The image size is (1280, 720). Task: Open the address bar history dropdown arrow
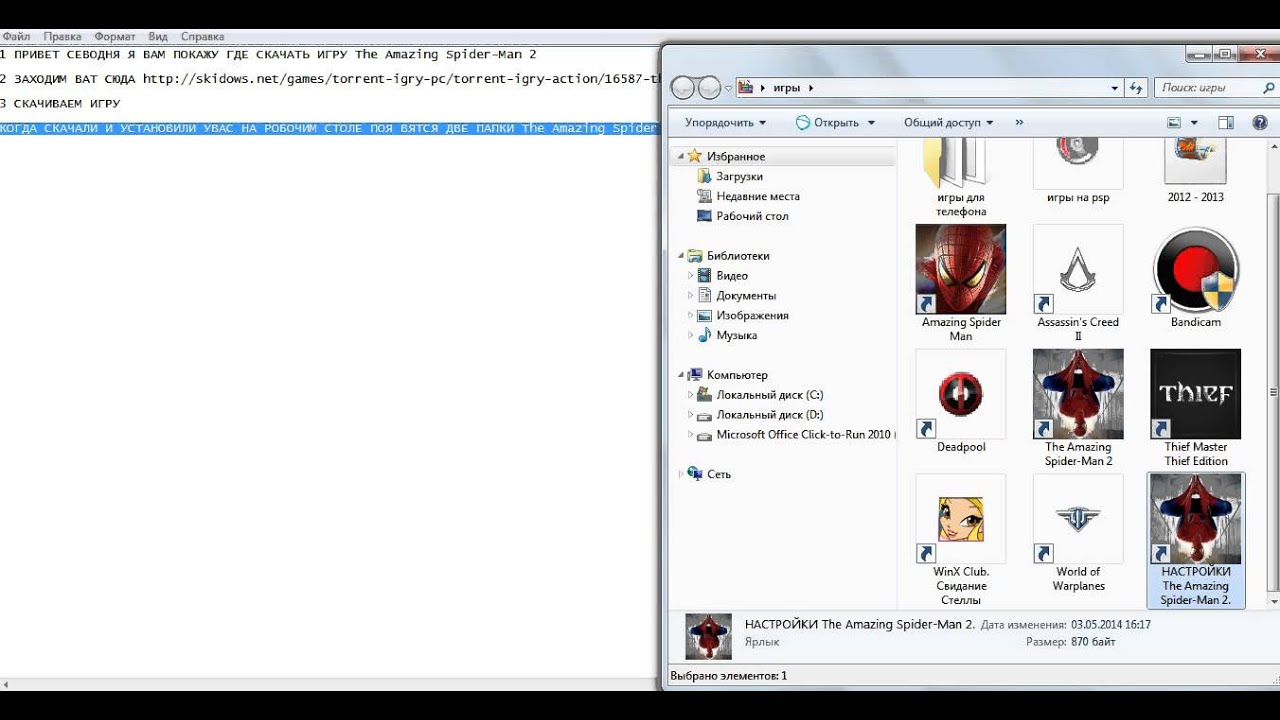click(x=1115, y=88)
